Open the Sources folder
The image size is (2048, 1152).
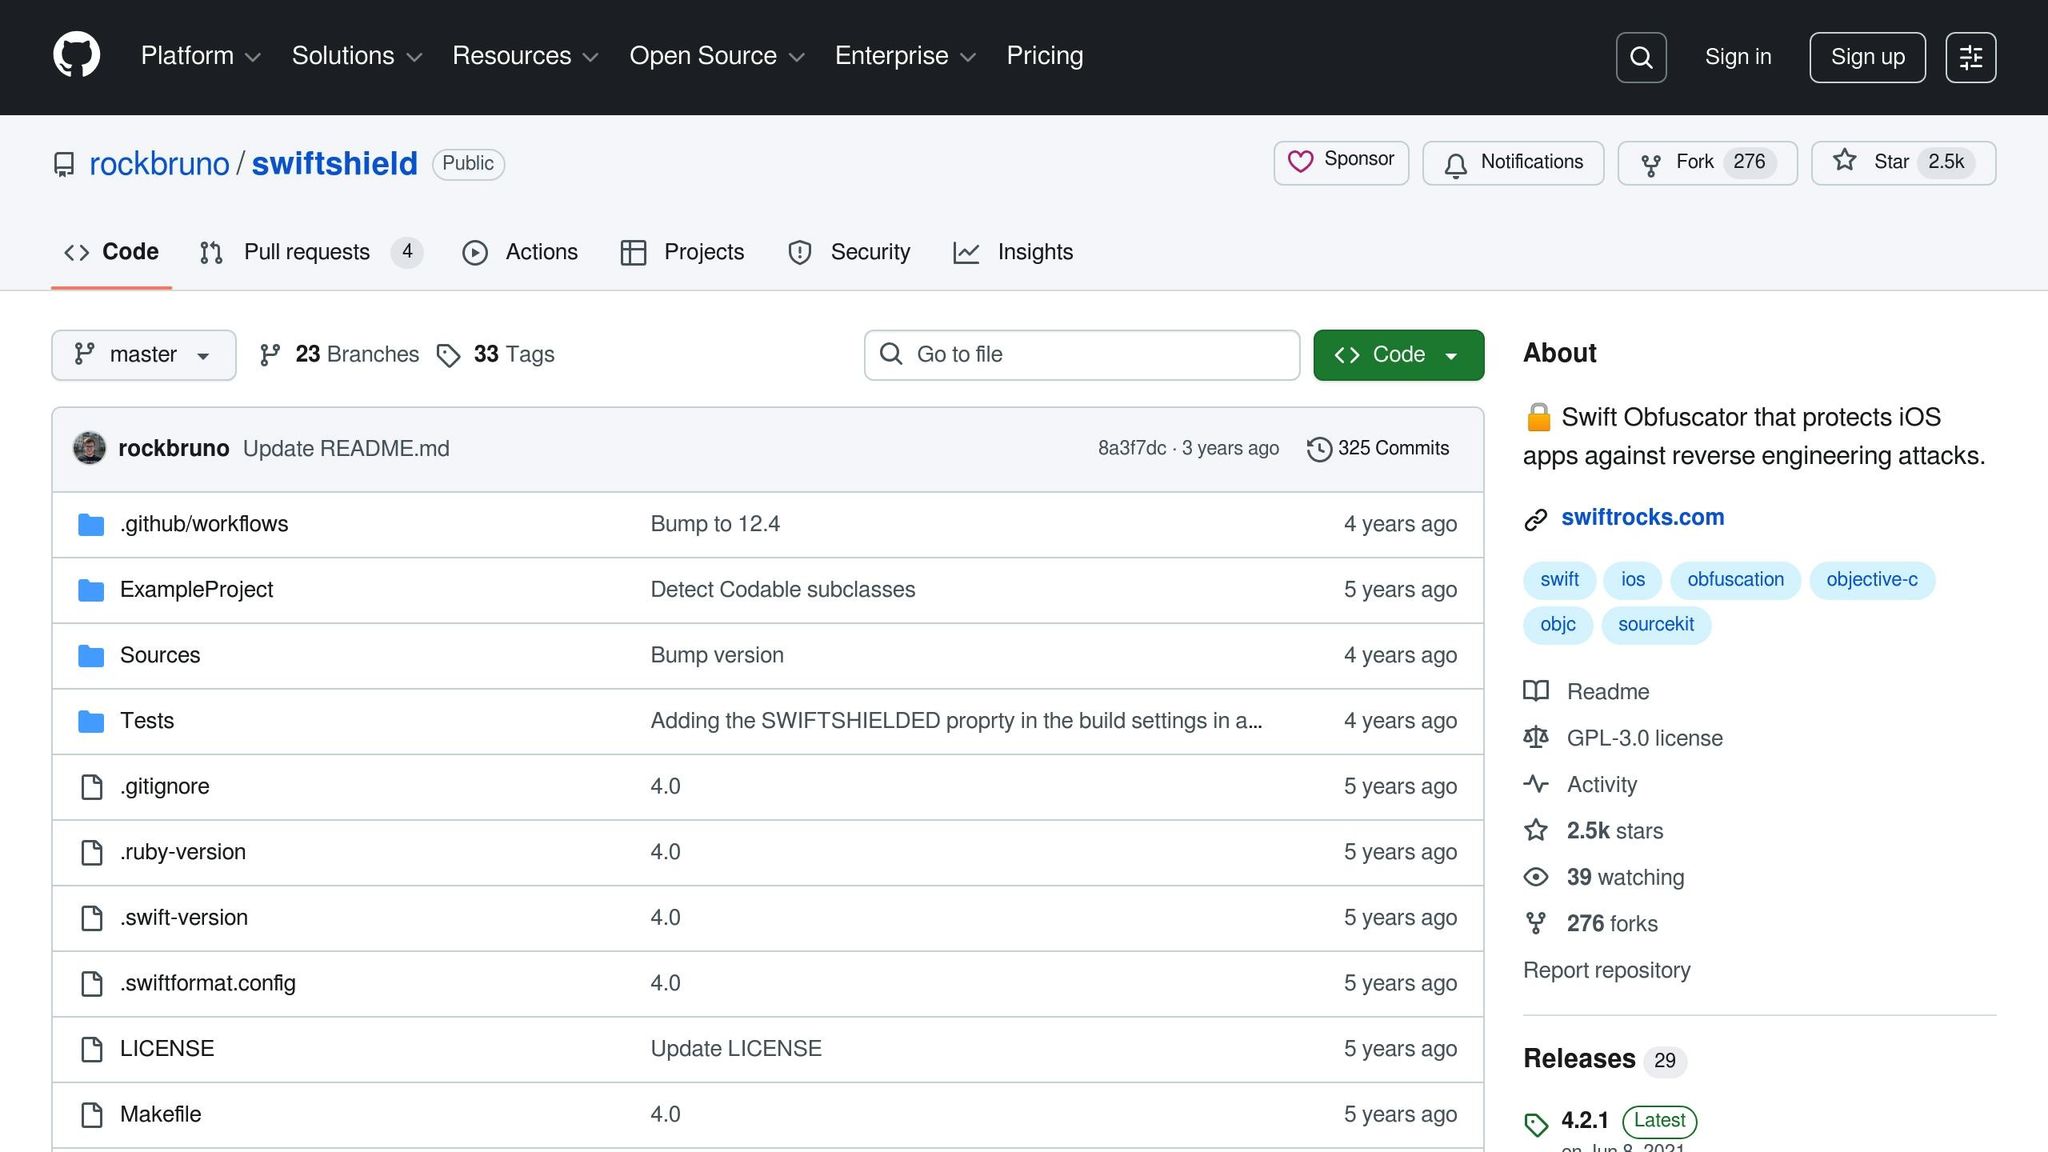pyautogui.click(x=160, y=655)
